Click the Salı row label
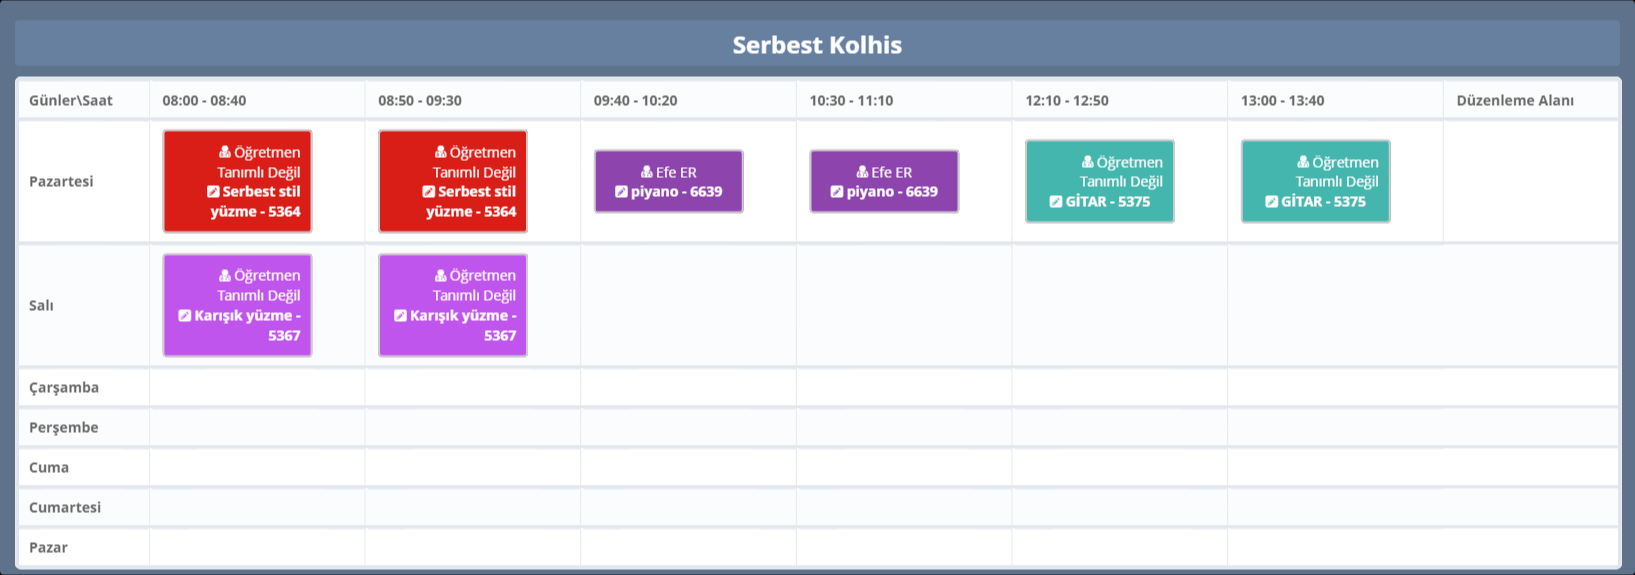1635x575 pixels. 42,306
